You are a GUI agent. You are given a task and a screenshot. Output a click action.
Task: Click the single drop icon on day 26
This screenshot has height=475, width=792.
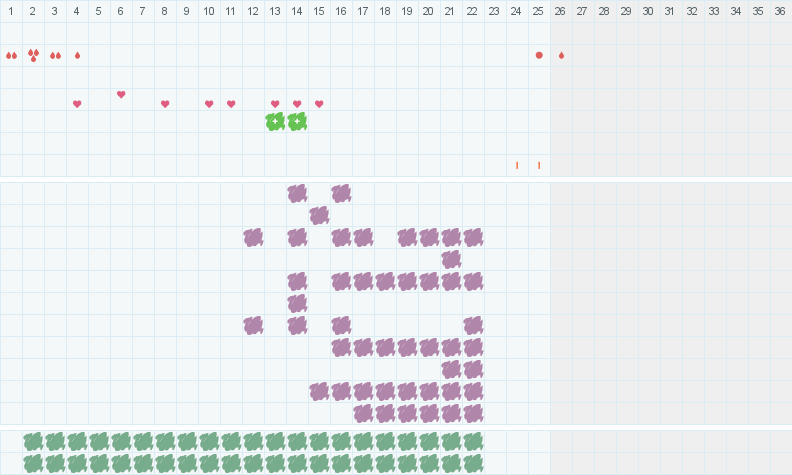561,55
